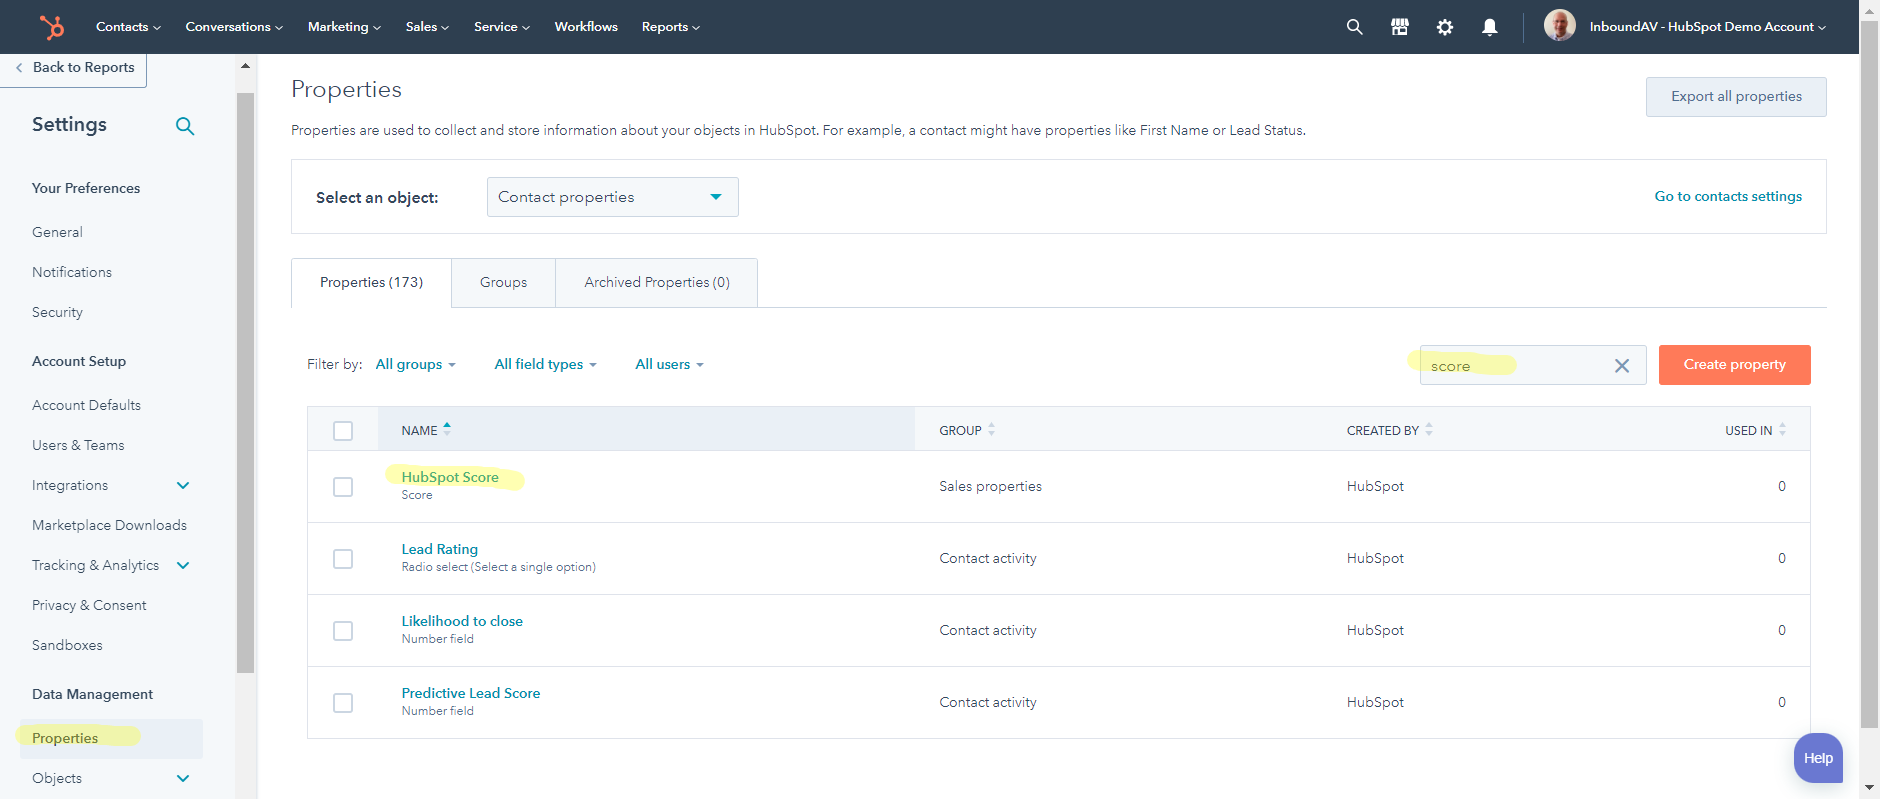Screen dimensions: 1880x799
Task: Open the All users filter
Action: [669, 364]
